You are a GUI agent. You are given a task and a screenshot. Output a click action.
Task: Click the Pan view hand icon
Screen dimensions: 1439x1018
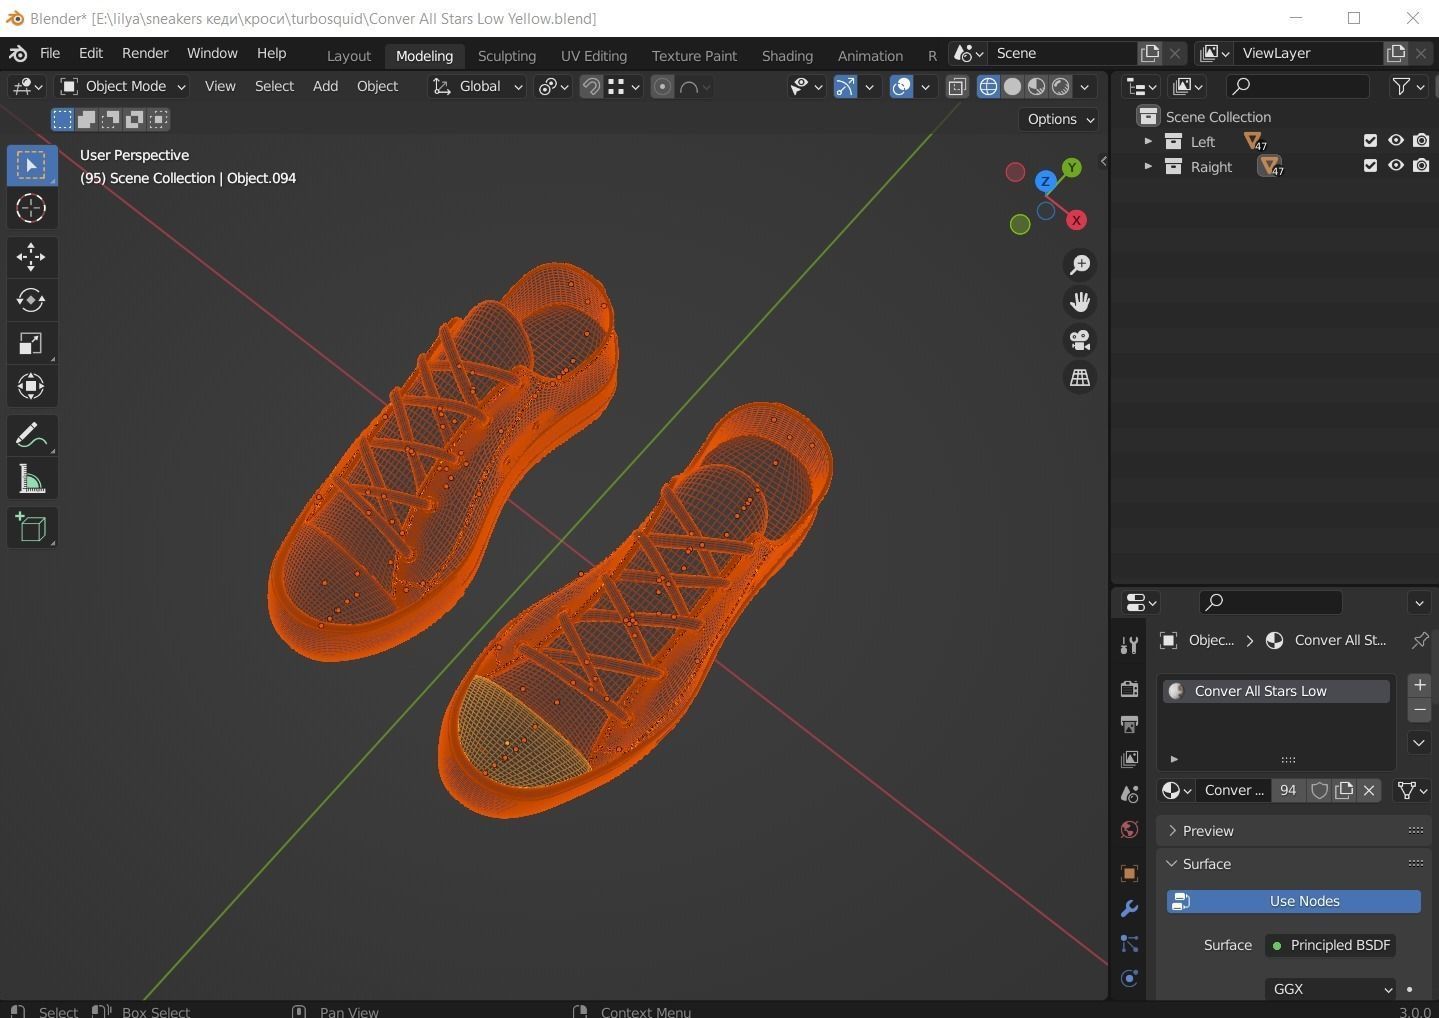1080,302
